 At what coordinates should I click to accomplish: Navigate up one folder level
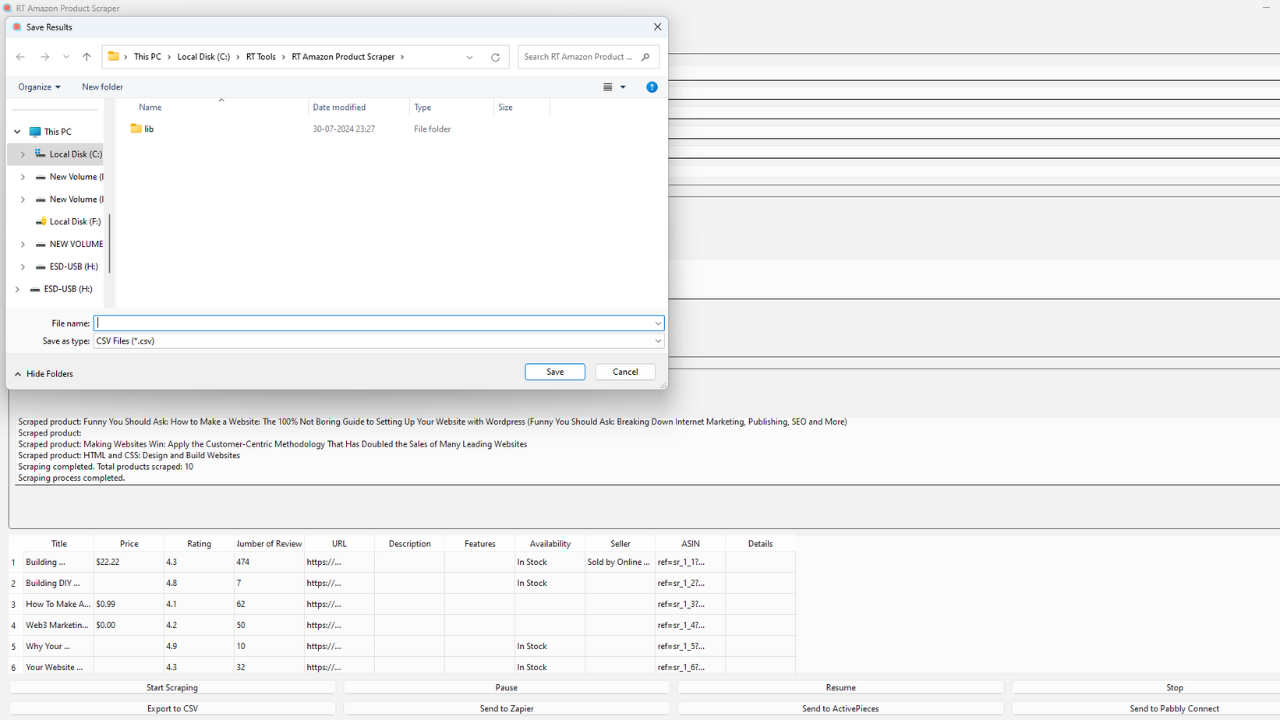pos(86,57)
